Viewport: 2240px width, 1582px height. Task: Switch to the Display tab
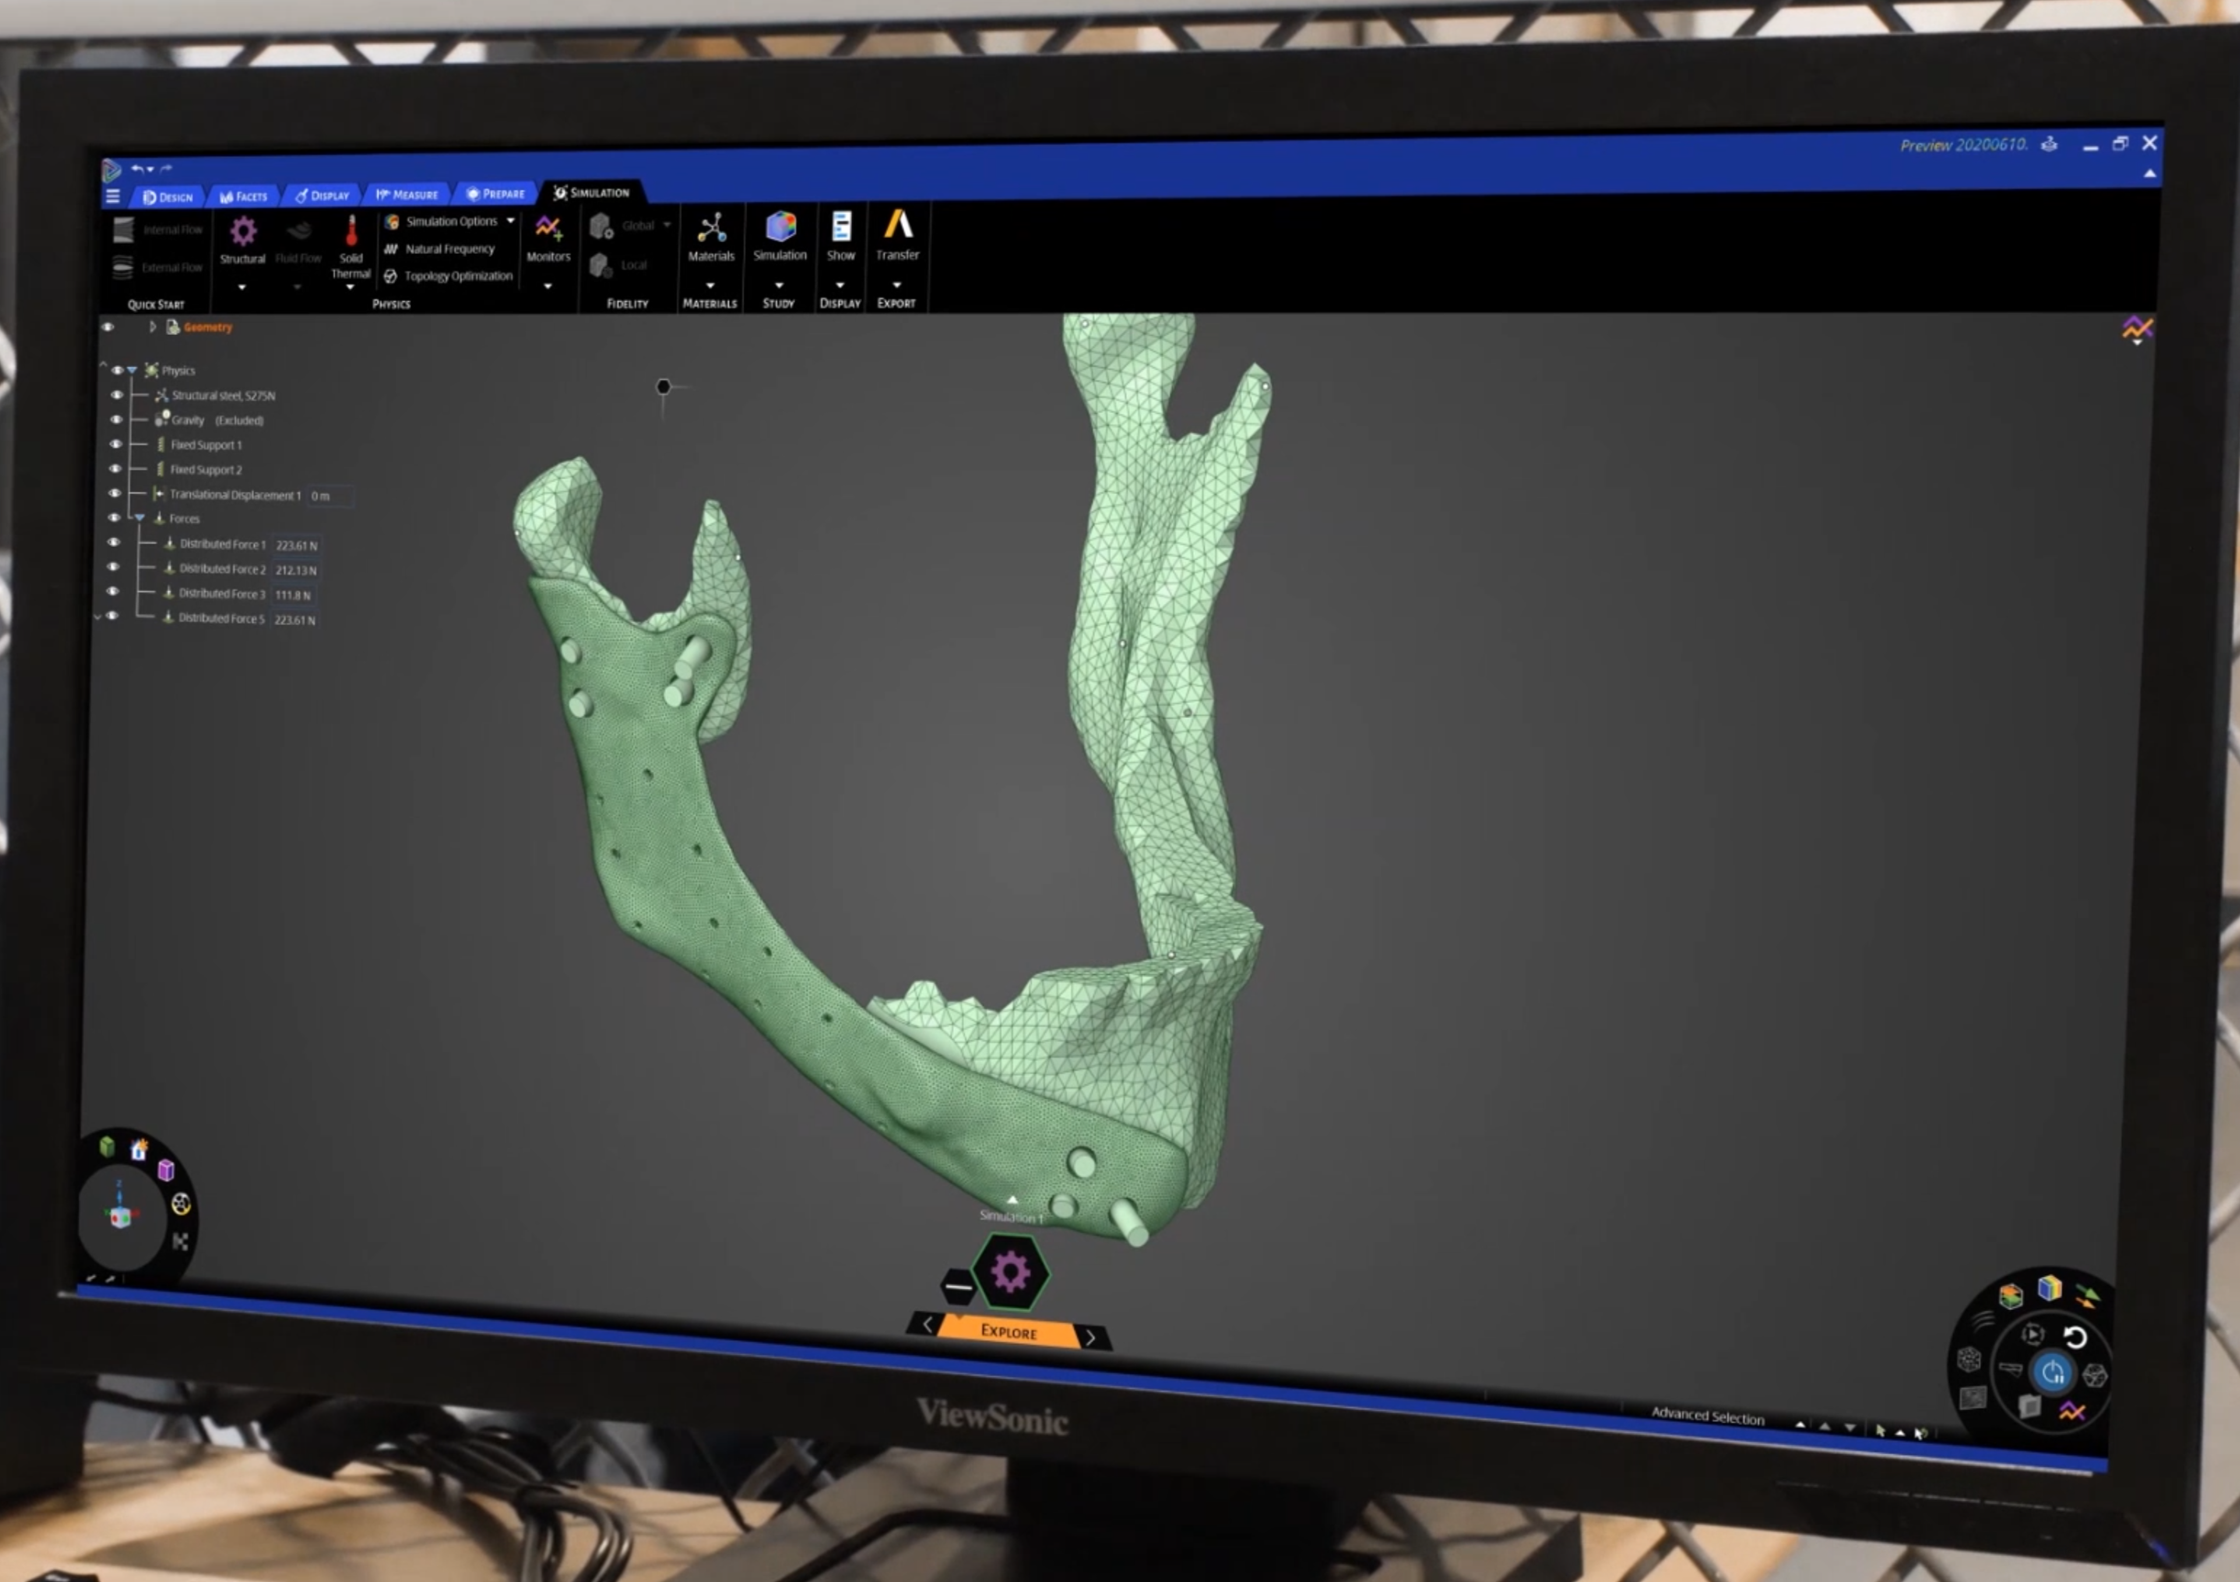(x=322, y=195)
